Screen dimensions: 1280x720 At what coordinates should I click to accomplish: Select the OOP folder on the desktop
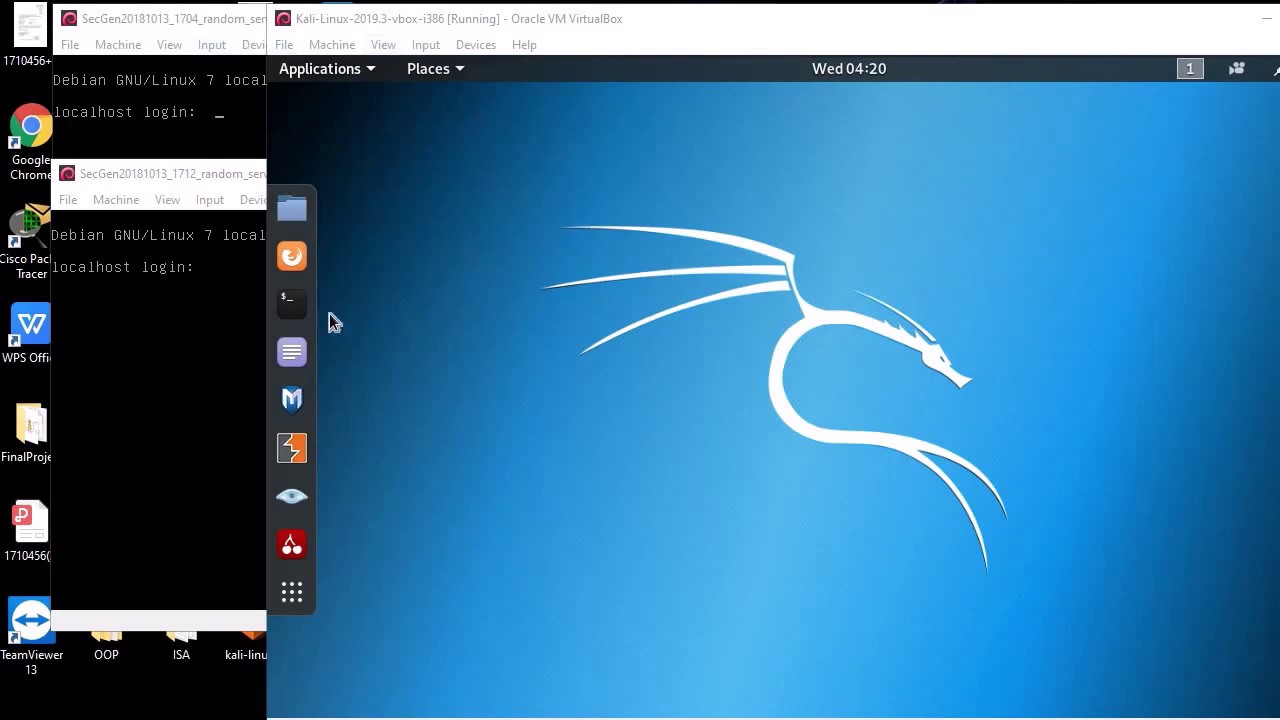coord(106,646)
